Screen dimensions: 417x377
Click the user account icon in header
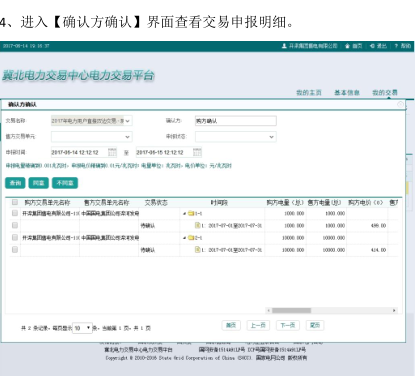(284, 46)
